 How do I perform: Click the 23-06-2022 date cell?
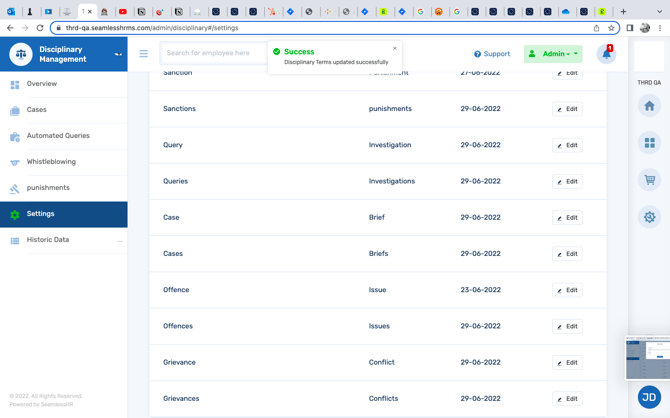[x=480, y=290]
